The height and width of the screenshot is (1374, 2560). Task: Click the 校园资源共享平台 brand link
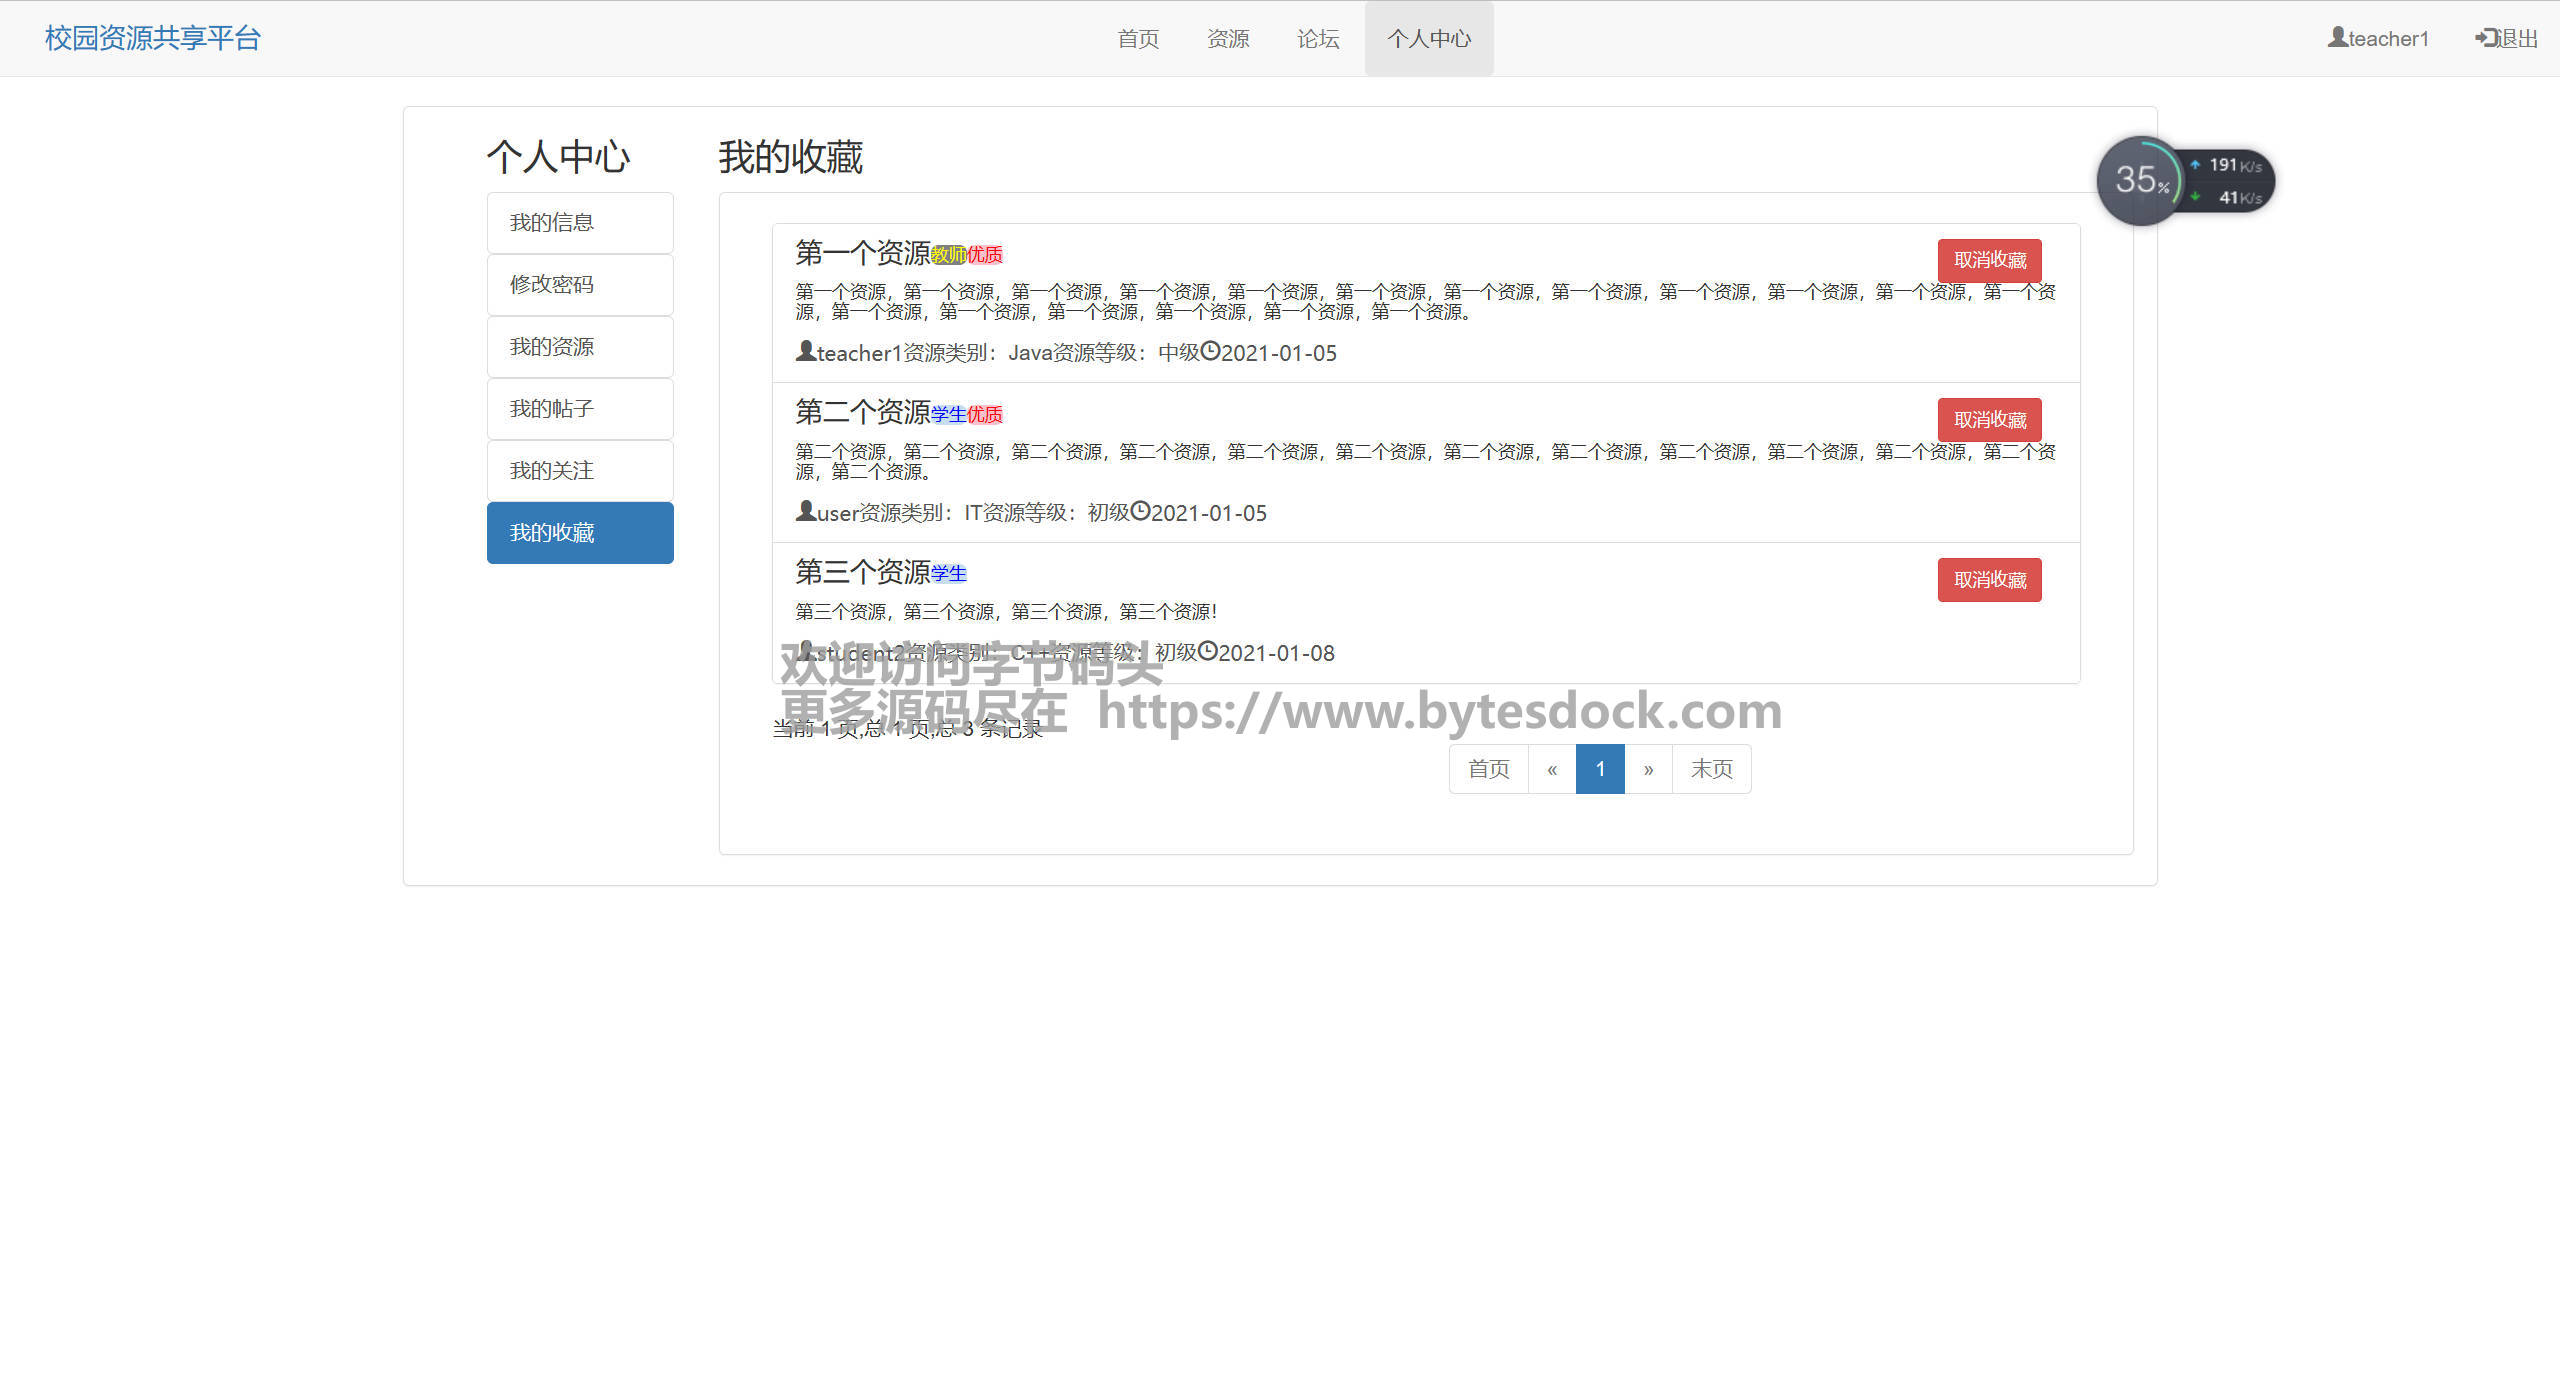point(153,38)
